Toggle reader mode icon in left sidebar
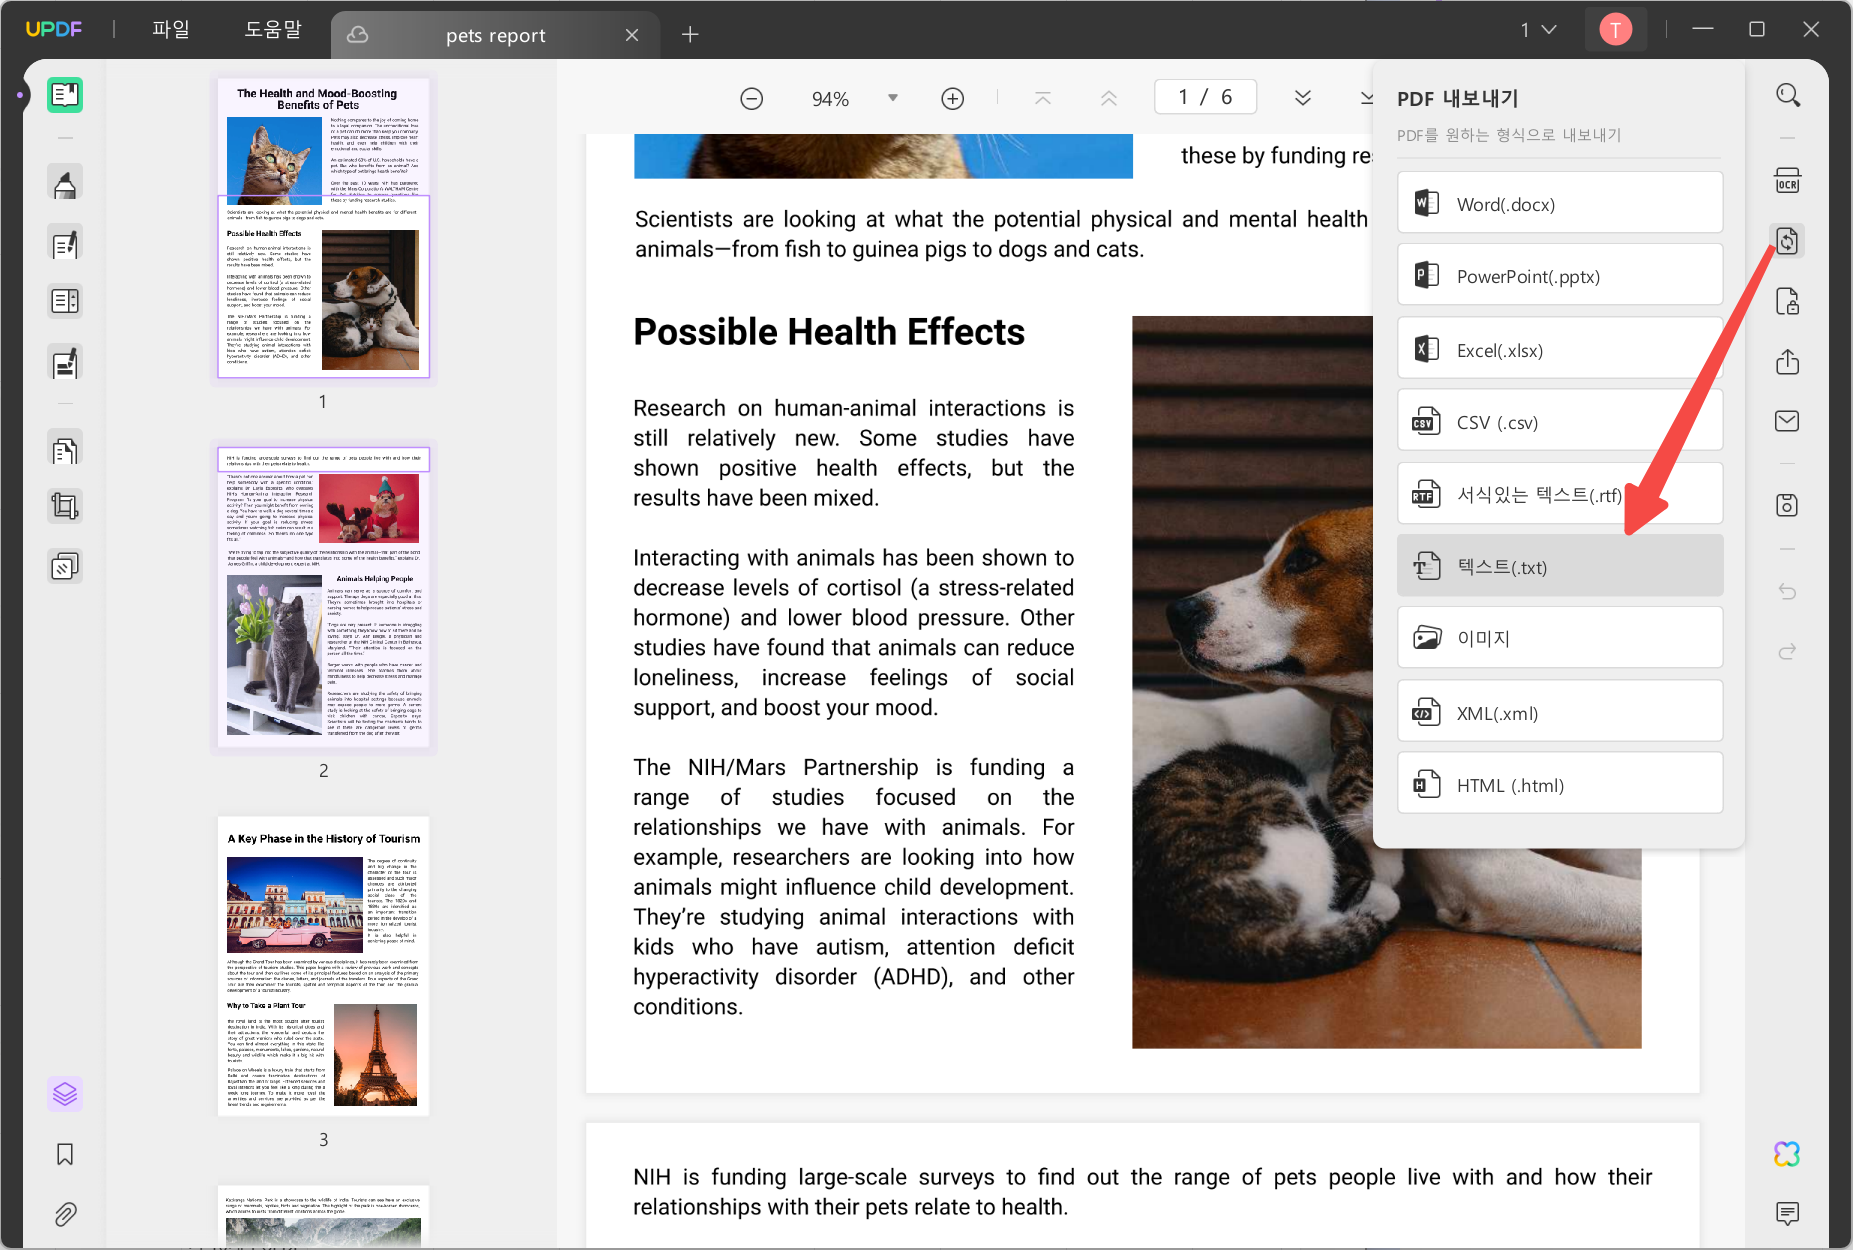This screenshot has width=1853, height=1250. (65, 95)
